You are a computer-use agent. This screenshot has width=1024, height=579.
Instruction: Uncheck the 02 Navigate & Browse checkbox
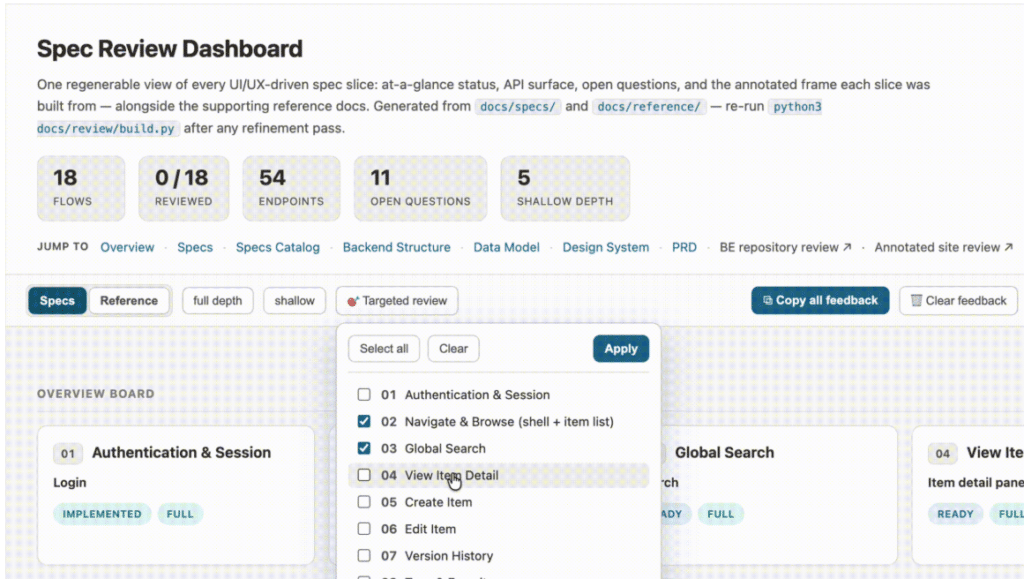364,421
